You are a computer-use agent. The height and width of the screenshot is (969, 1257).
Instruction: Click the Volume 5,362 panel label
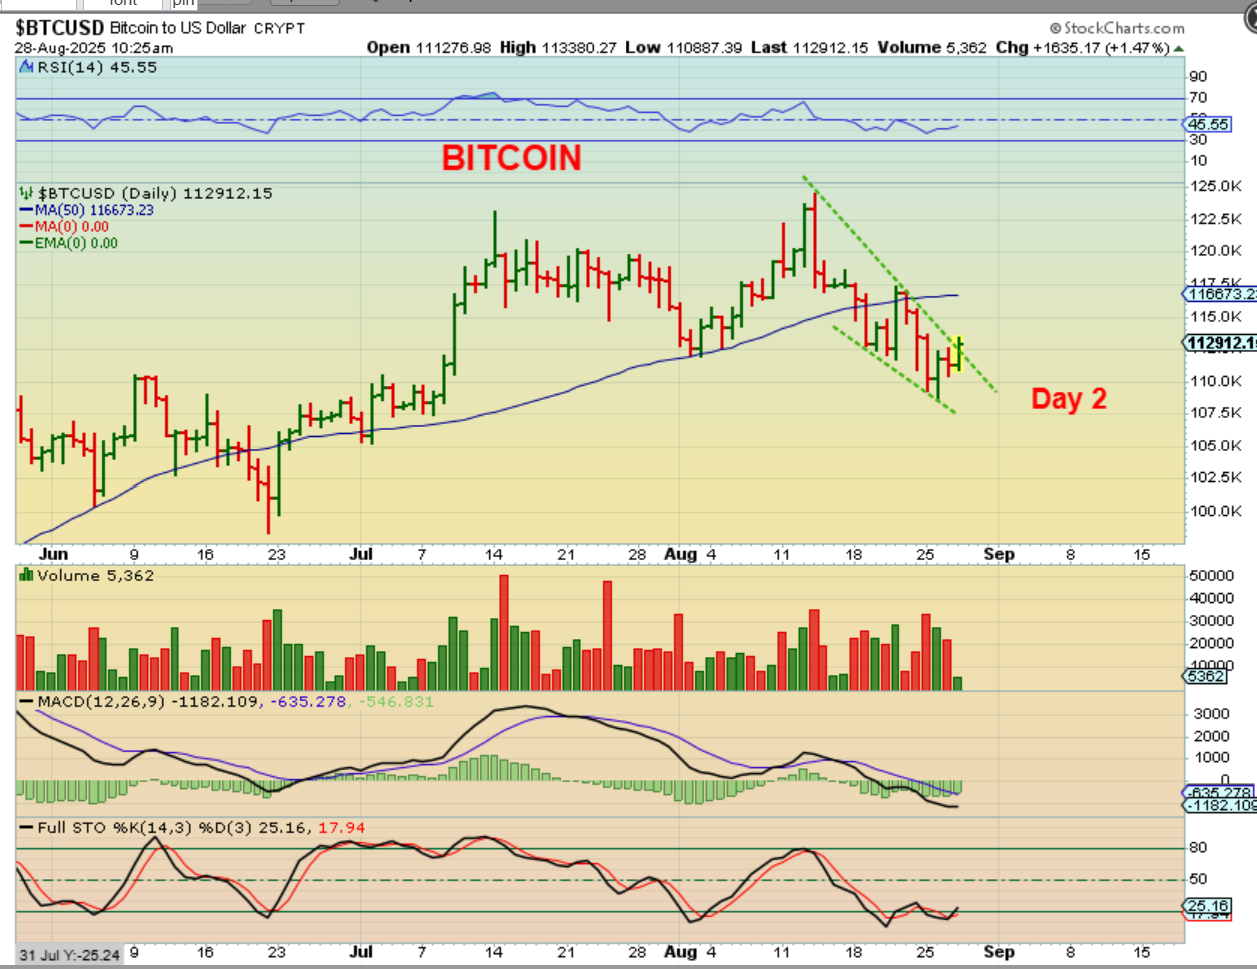96,575
